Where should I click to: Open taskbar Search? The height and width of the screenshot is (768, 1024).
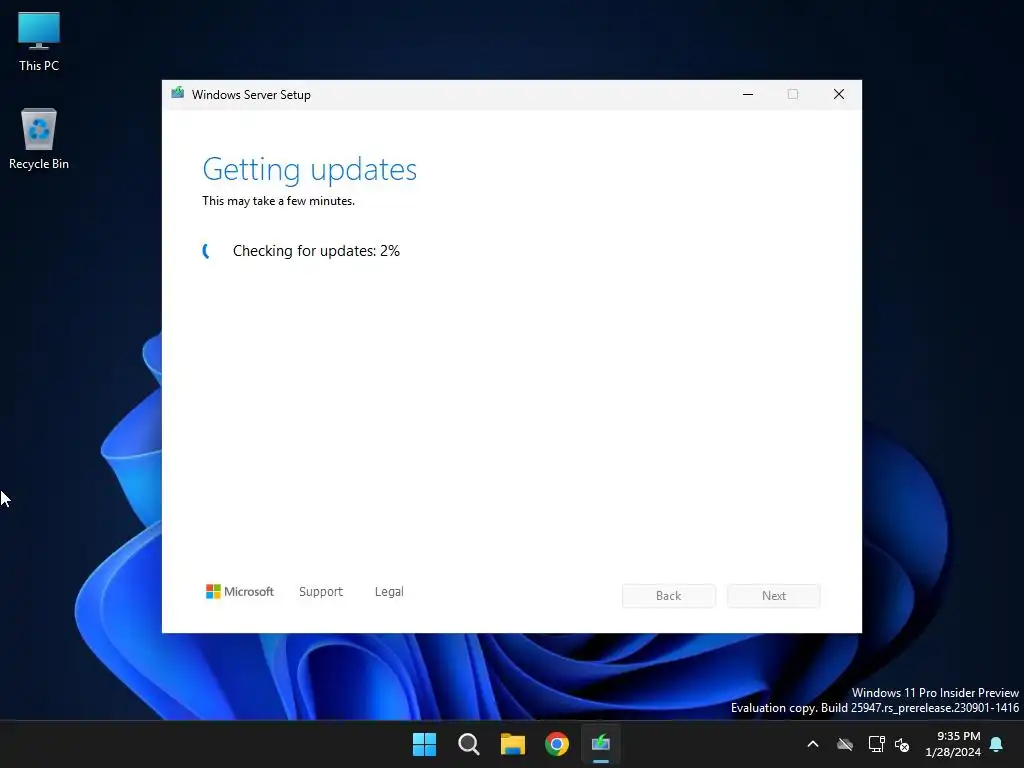tap(469, 744)
